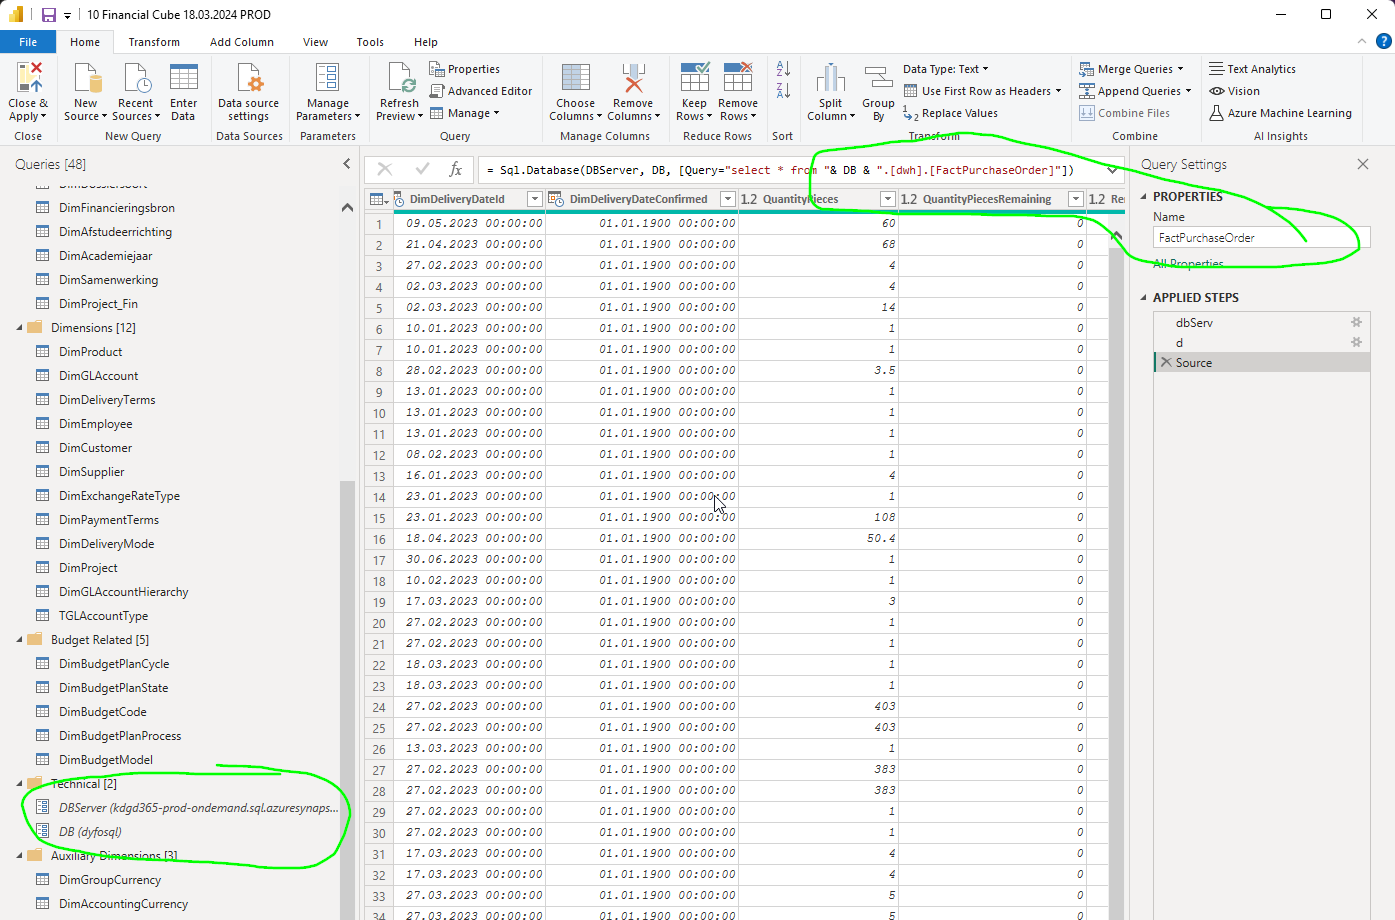Click the Split Column icon
This screenshot has height=920, width=1395.
coord(830,78)
